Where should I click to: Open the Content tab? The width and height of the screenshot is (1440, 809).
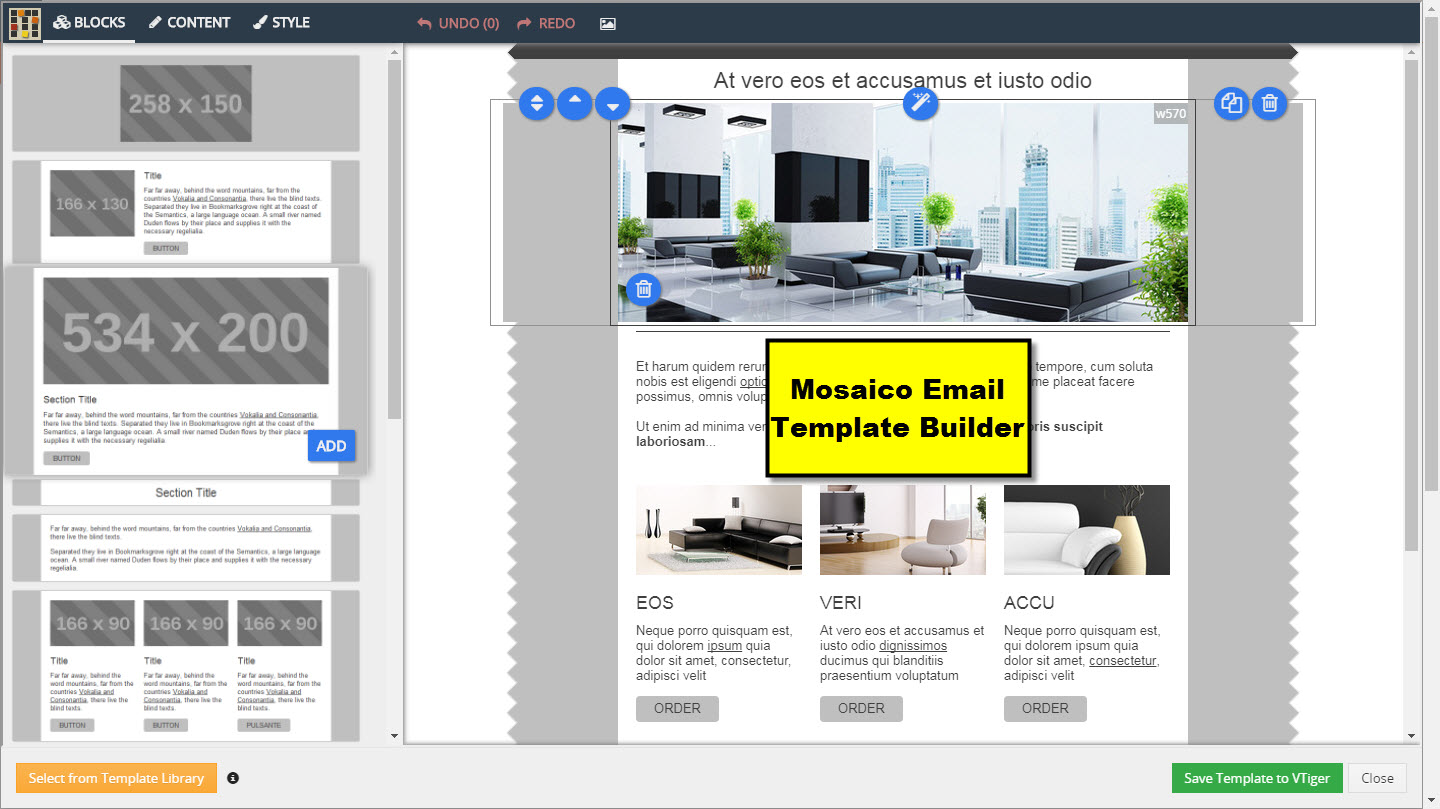190,22
